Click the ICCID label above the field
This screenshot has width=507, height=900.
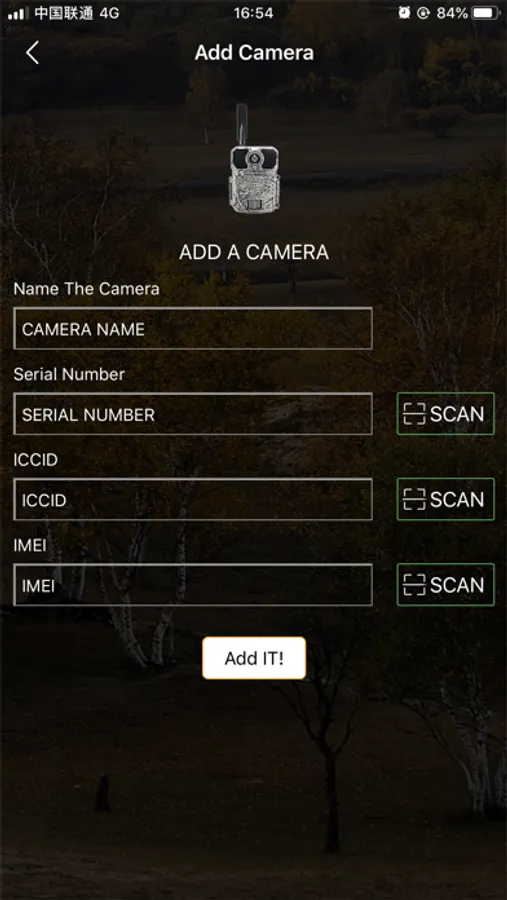(x=36, y=460)
